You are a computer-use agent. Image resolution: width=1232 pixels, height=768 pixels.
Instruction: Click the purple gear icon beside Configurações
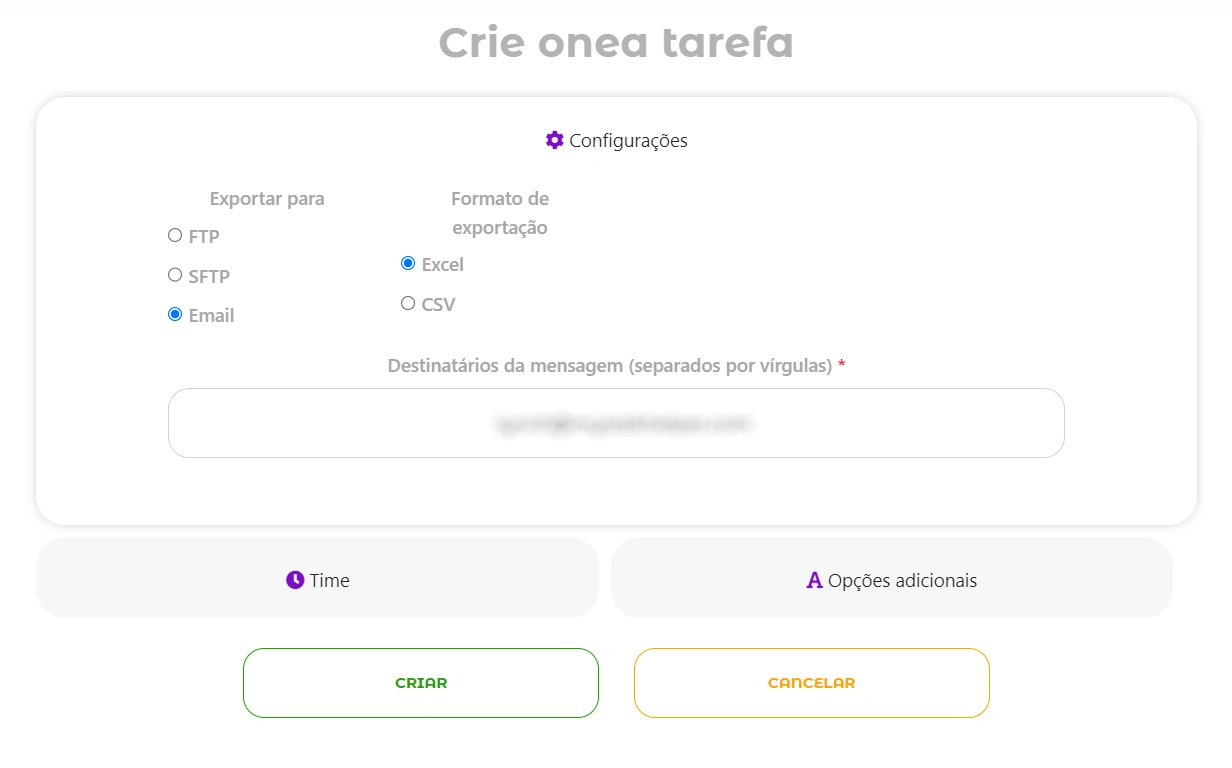(x=555, y=140)
